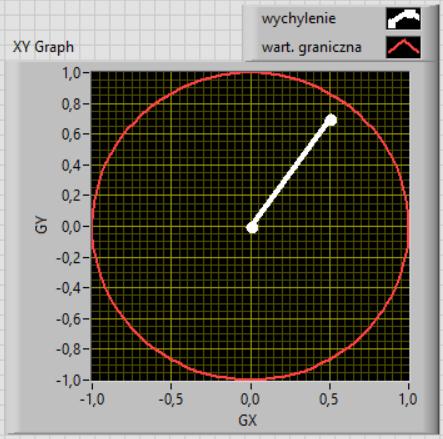
Task: Click the 0,5 tick label on GX axis
Action: click(329, 399)
